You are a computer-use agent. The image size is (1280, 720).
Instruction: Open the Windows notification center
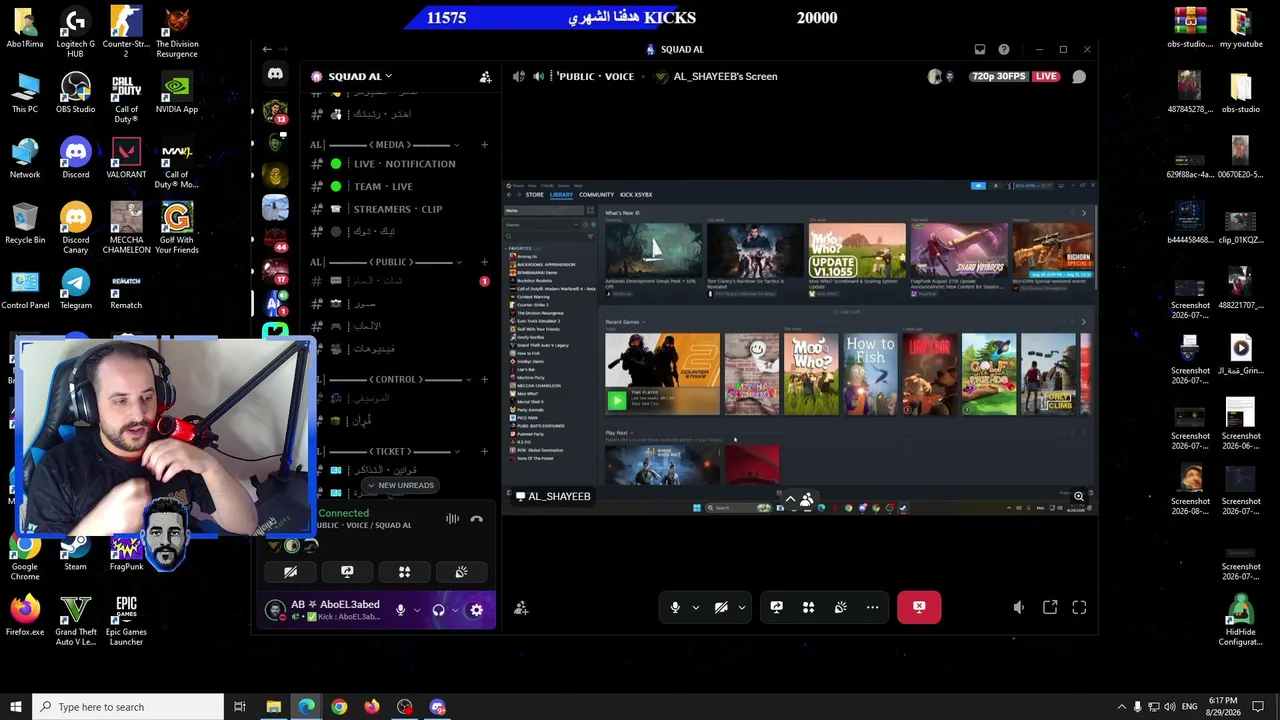[x=1258, y=707]
